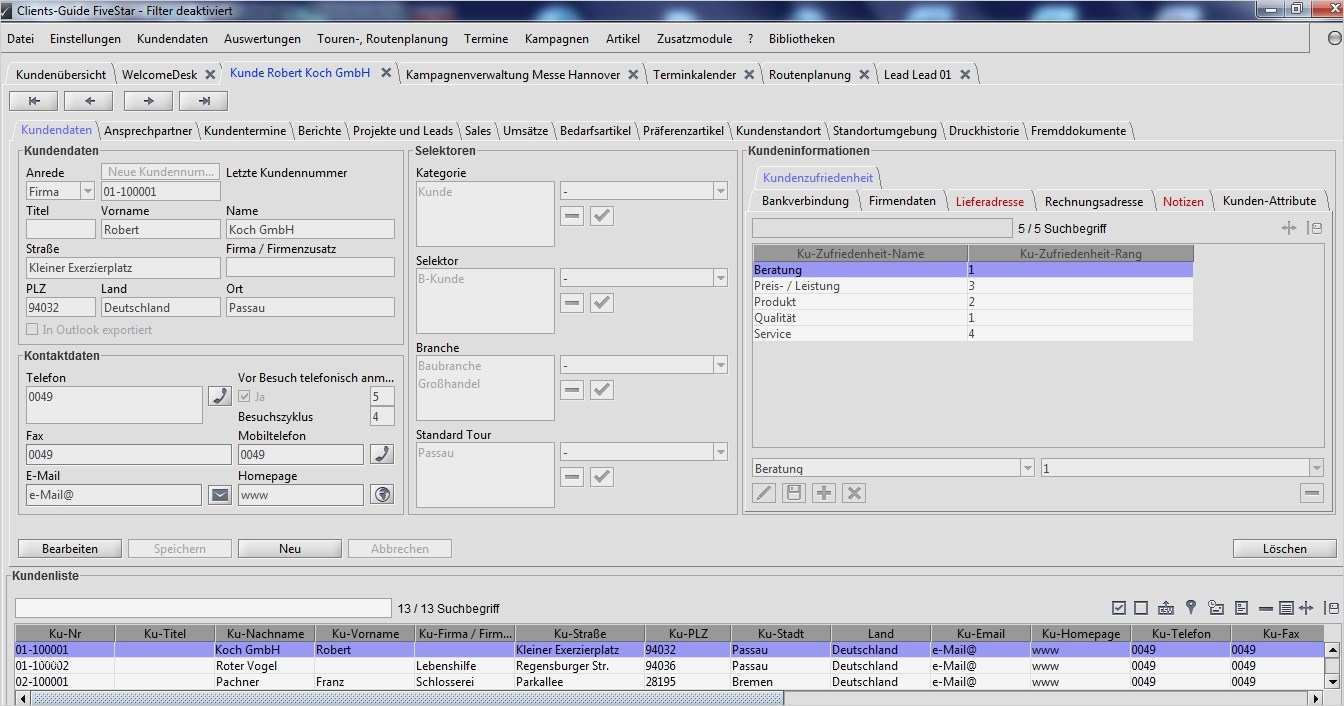Disable the 'Ja' checkbox under Vor Besuch telefonisch
The height and width of the screenshot is (706, 1344).
pos(244,395)
